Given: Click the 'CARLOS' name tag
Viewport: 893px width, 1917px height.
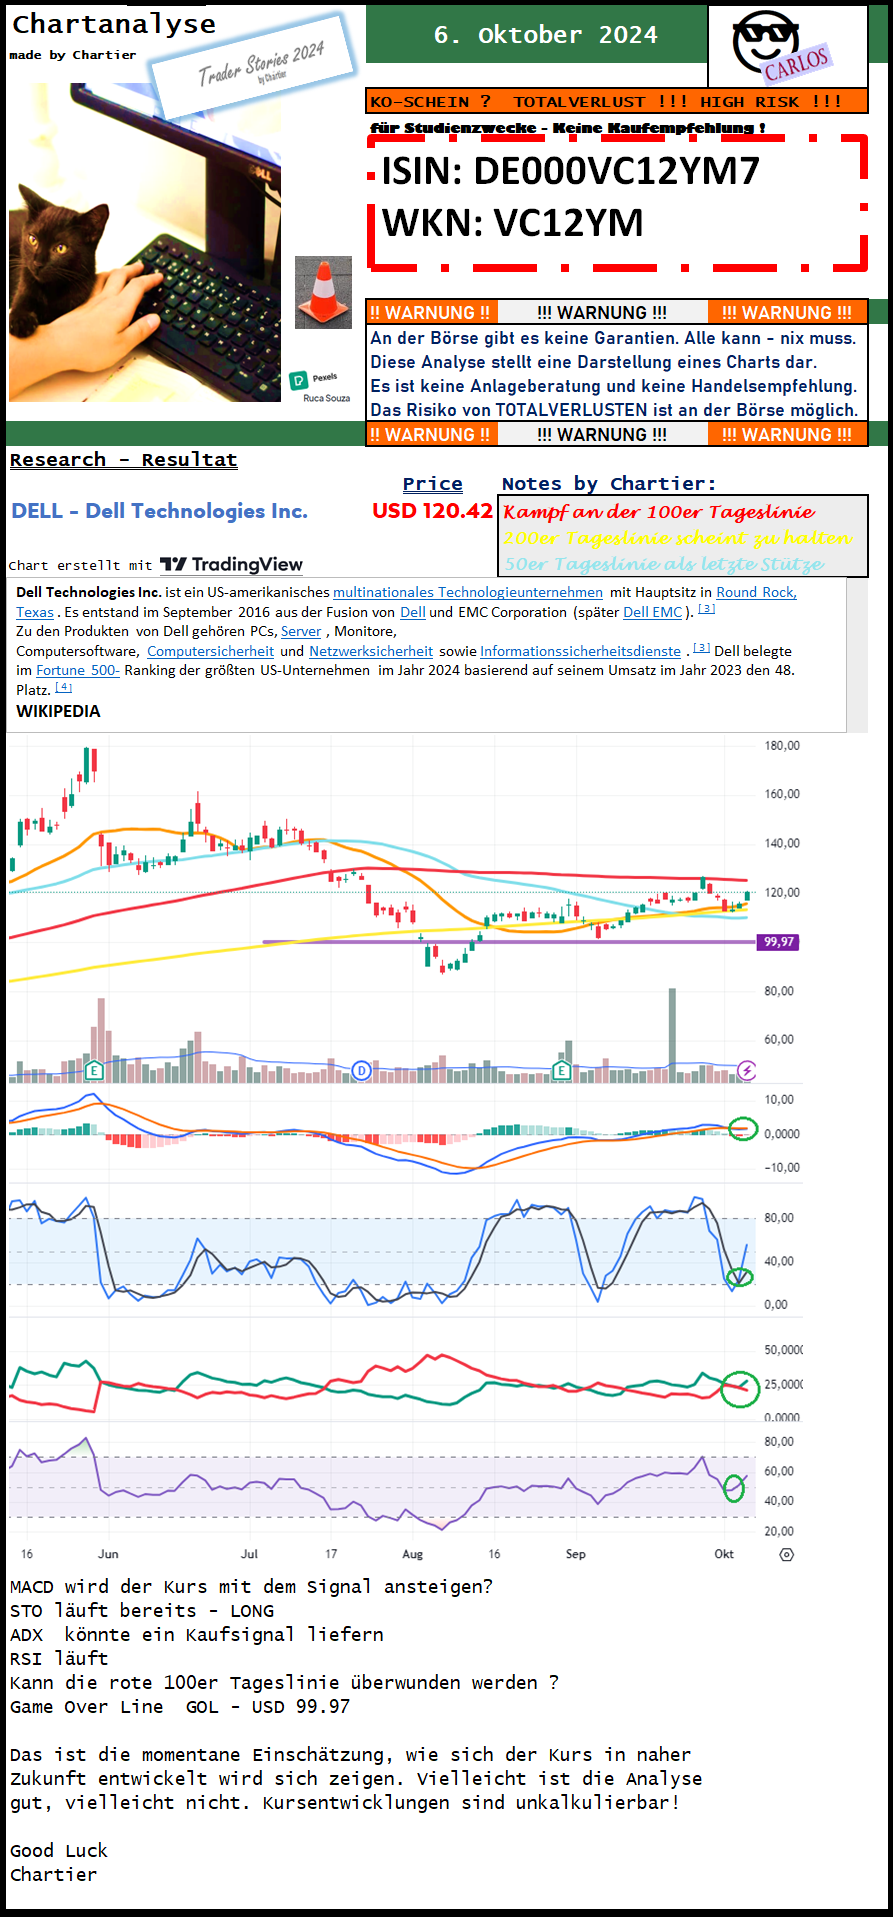Looking at the screenshot, I should pos(797,63).
